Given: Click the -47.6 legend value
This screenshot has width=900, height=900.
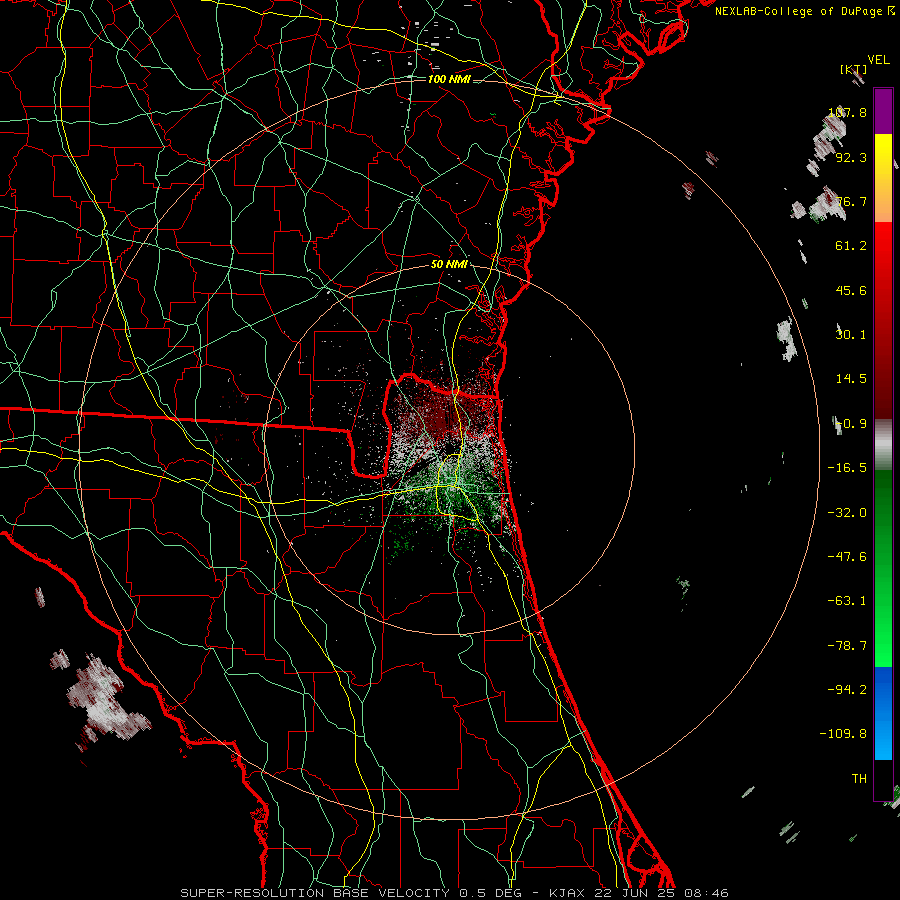Looking at the screenshot, I should pyautogui.click(x=847, y=557).
